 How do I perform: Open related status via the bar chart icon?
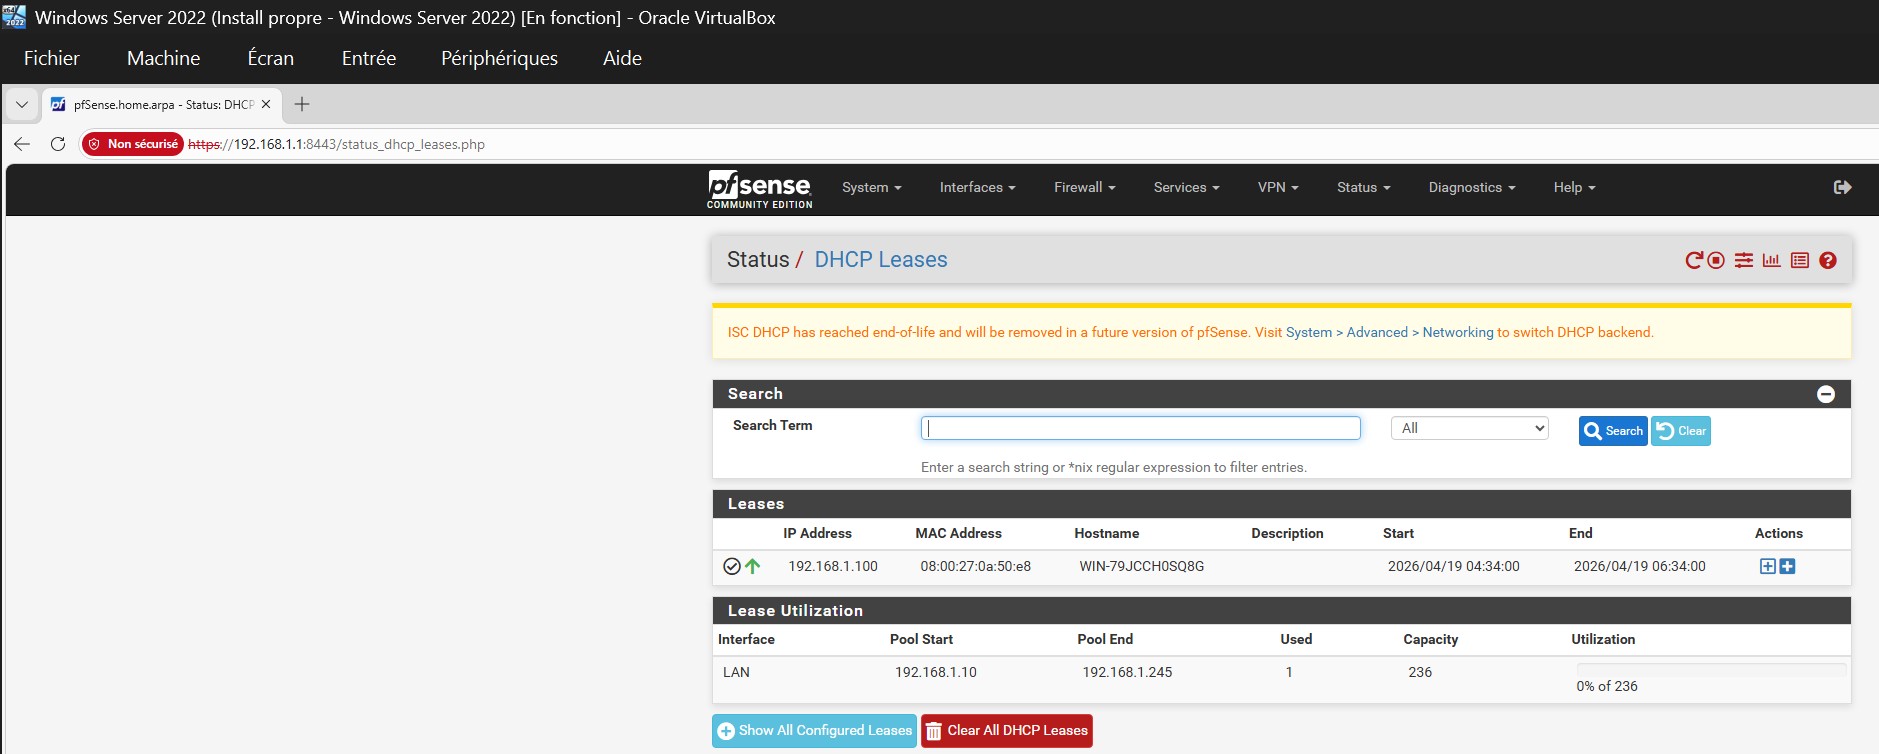(x=1772, y=260)
